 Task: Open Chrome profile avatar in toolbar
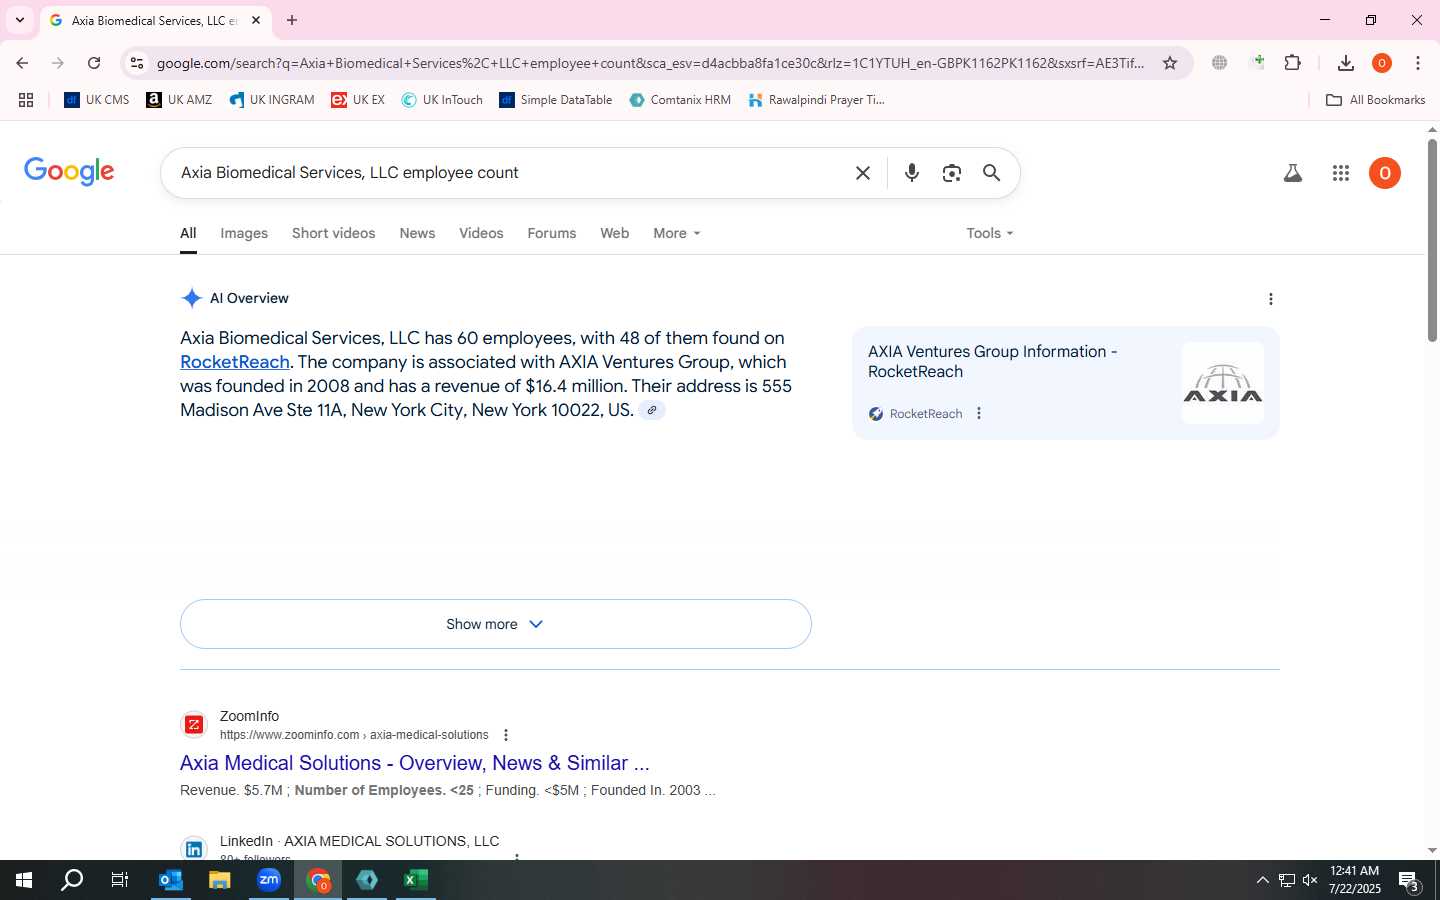[x=1381, y=63]
